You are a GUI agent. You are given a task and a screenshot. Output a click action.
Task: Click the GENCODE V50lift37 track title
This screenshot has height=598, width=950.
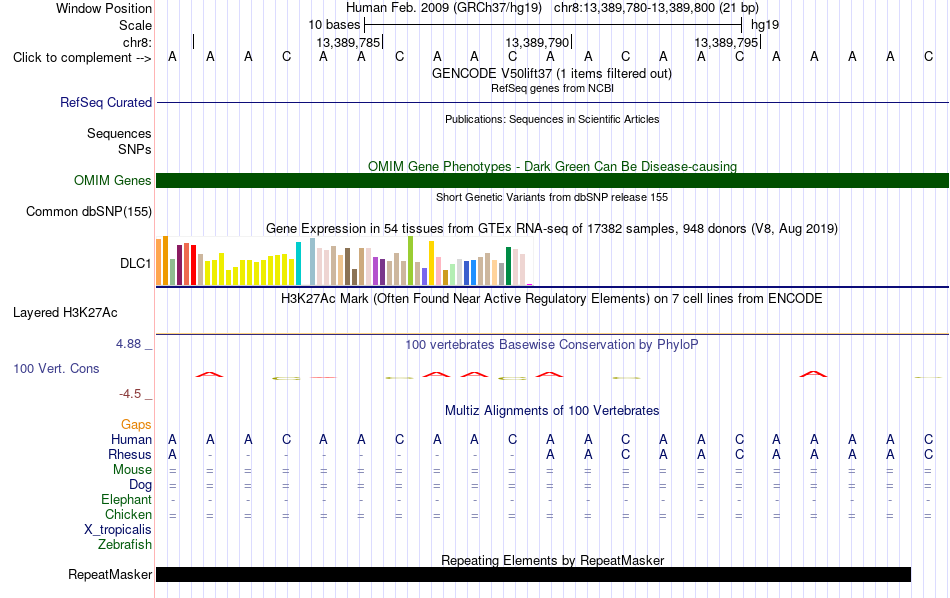tap(551, 73)
